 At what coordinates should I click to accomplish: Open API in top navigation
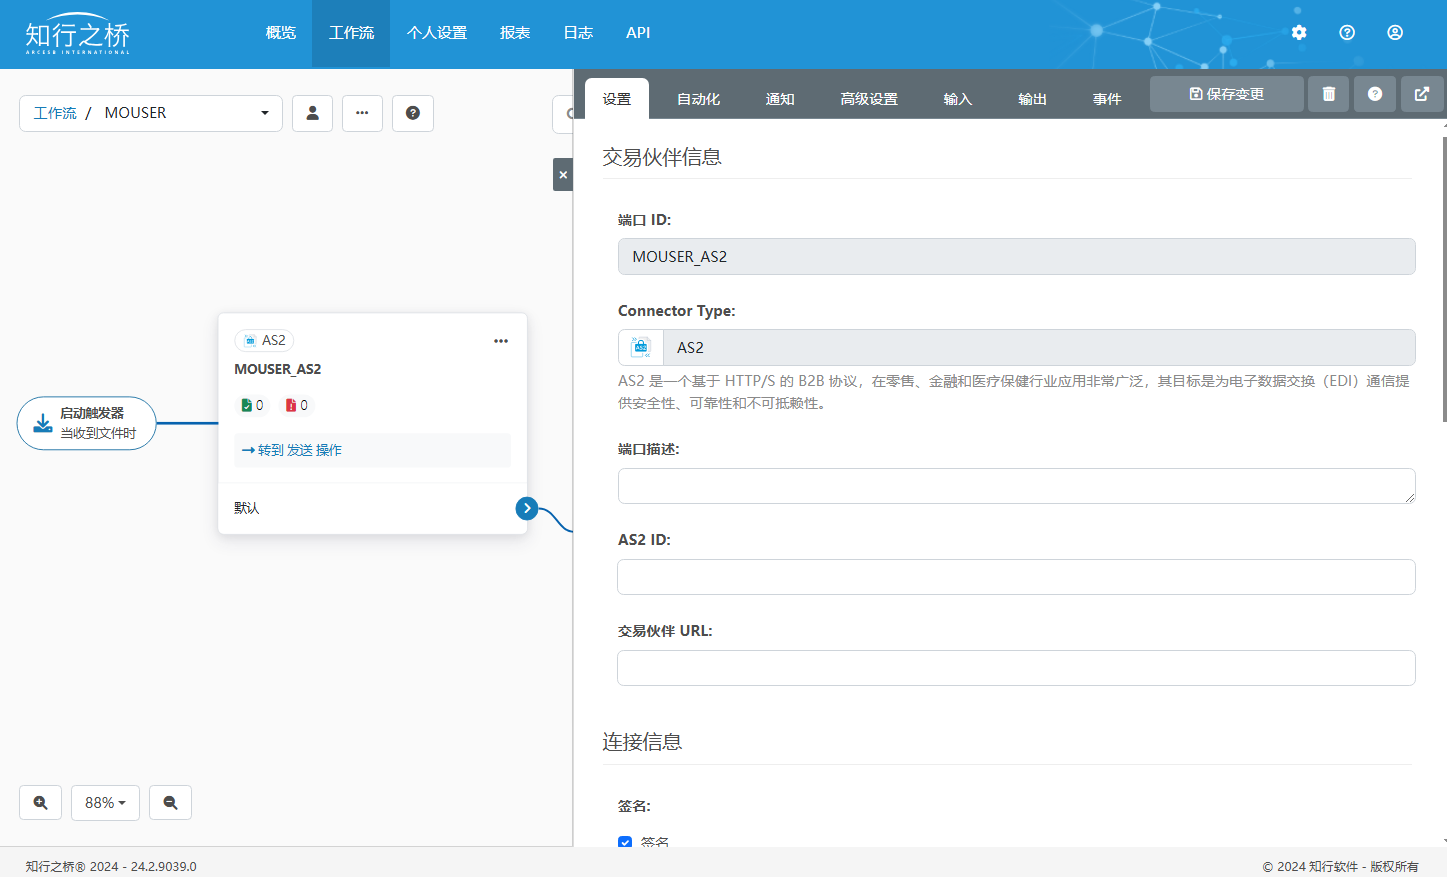[x=638, y=33]
